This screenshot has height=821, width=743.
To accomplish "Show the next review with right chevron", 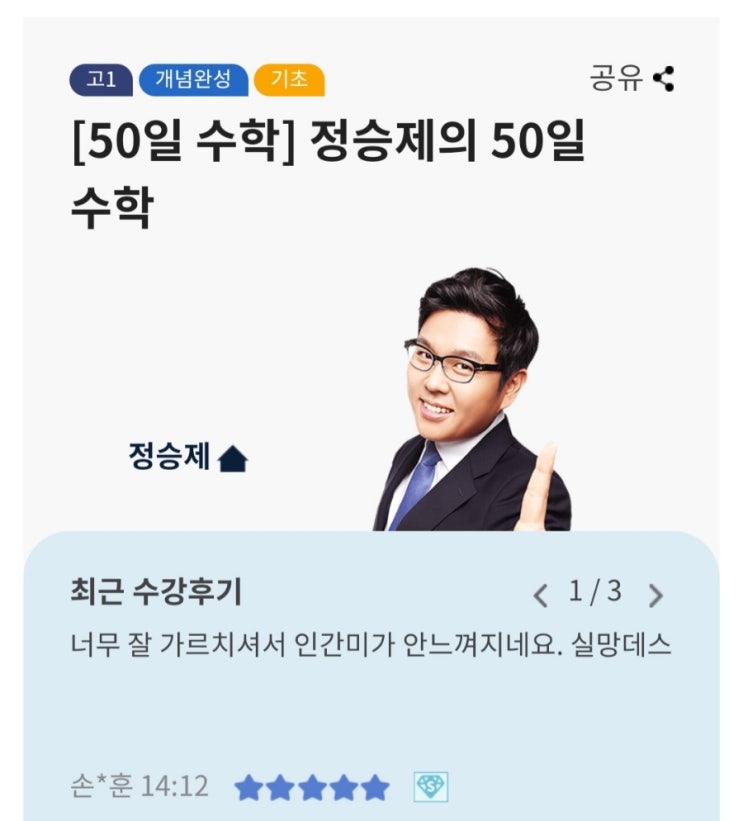I will coord(655,595).
